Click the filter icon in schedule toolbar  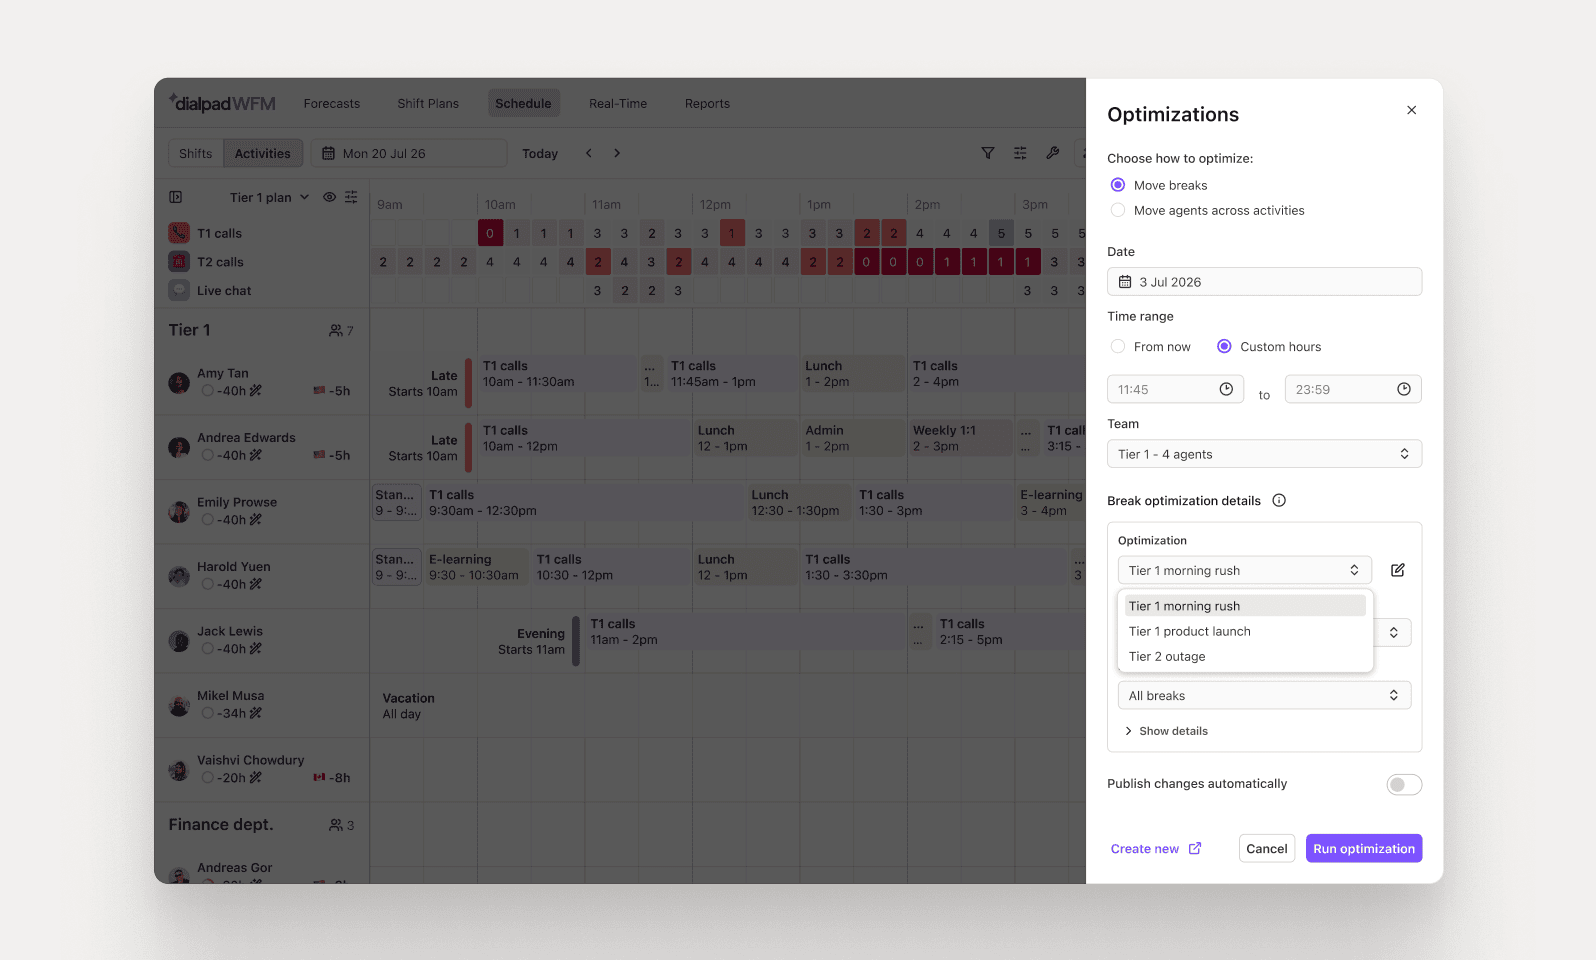988,153
